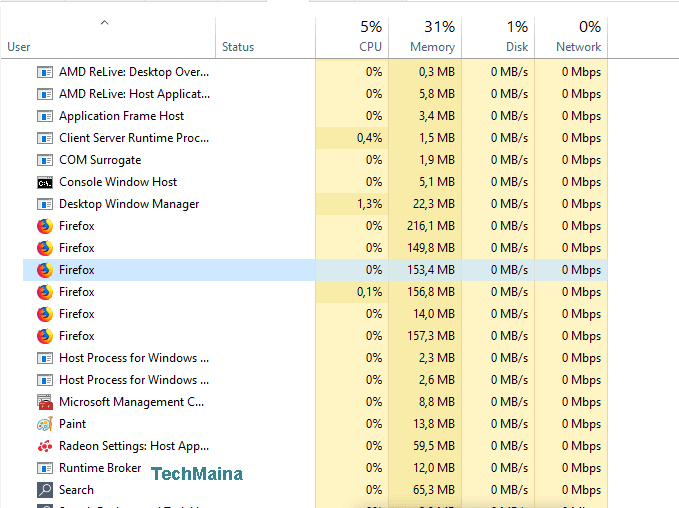The height and width of the screenshot is (508, 679).
Task: Click the 5,1 MB memory value
Action: click(437, 182)
